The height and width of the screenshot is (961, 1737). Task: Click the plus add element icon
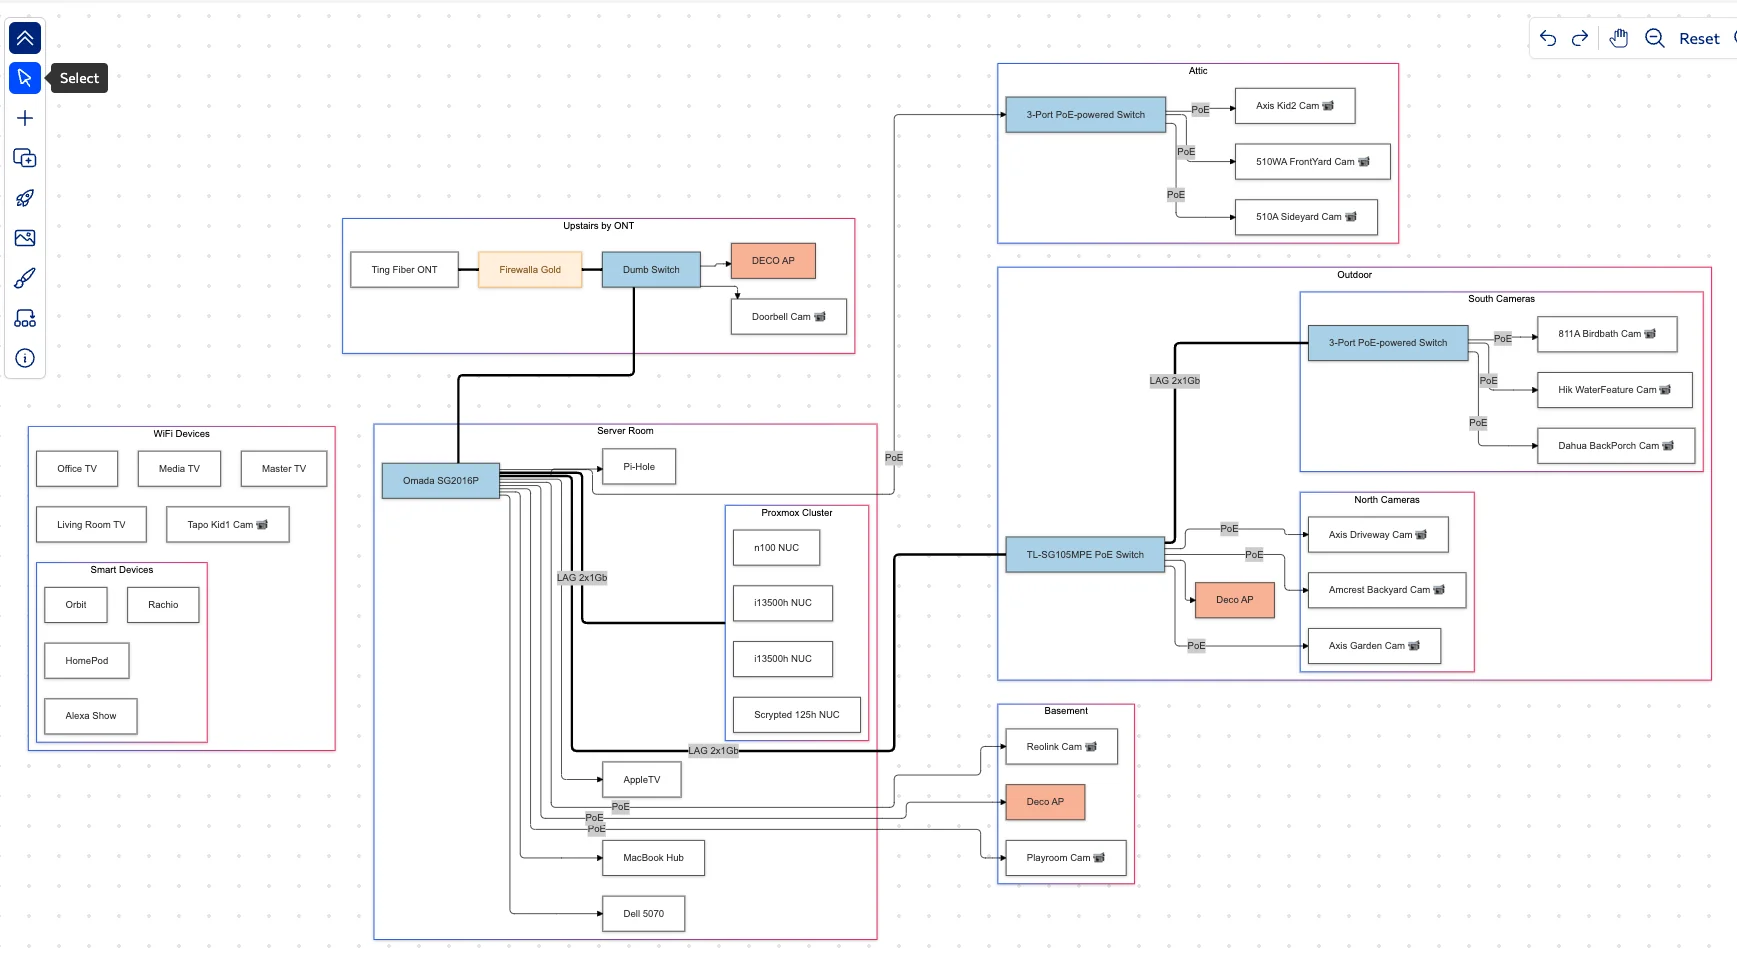point(25,118)
